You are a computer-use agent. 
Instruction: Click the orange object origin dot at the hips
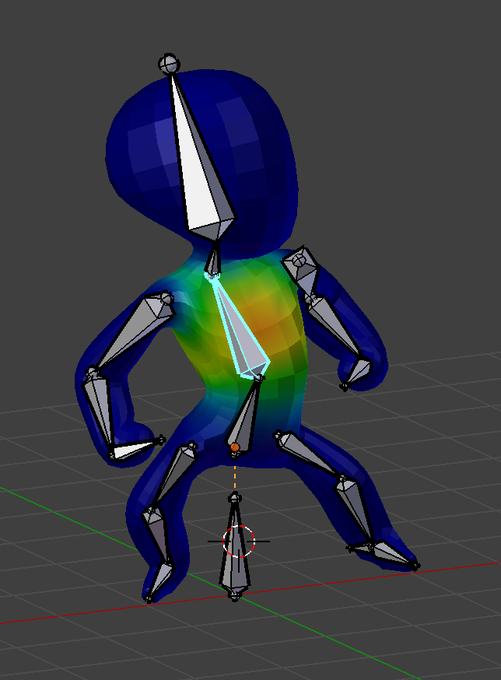235,447
